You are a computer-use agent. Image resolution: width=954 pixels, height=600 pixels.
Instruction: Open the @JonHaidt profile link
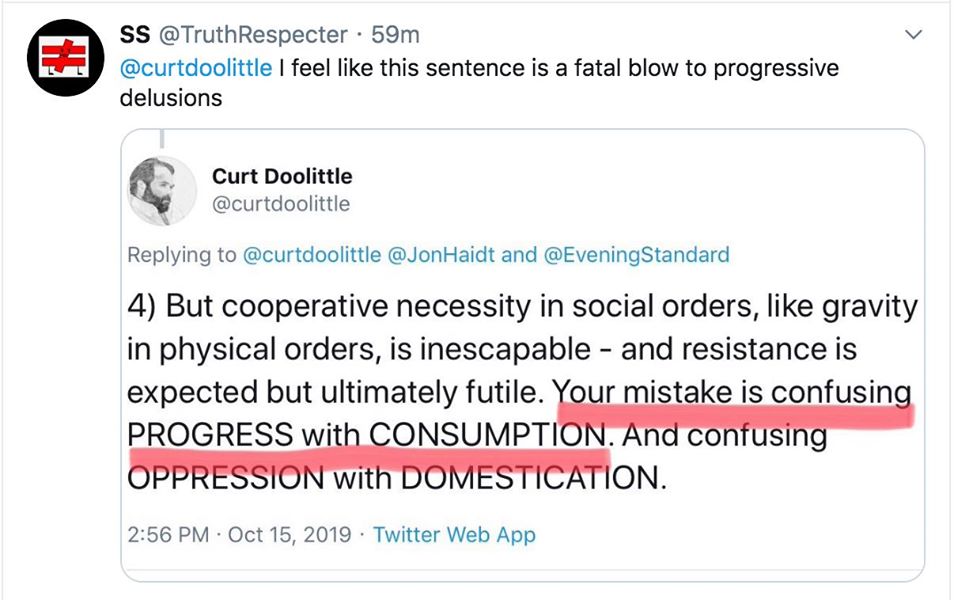click(x=443, y=255)
